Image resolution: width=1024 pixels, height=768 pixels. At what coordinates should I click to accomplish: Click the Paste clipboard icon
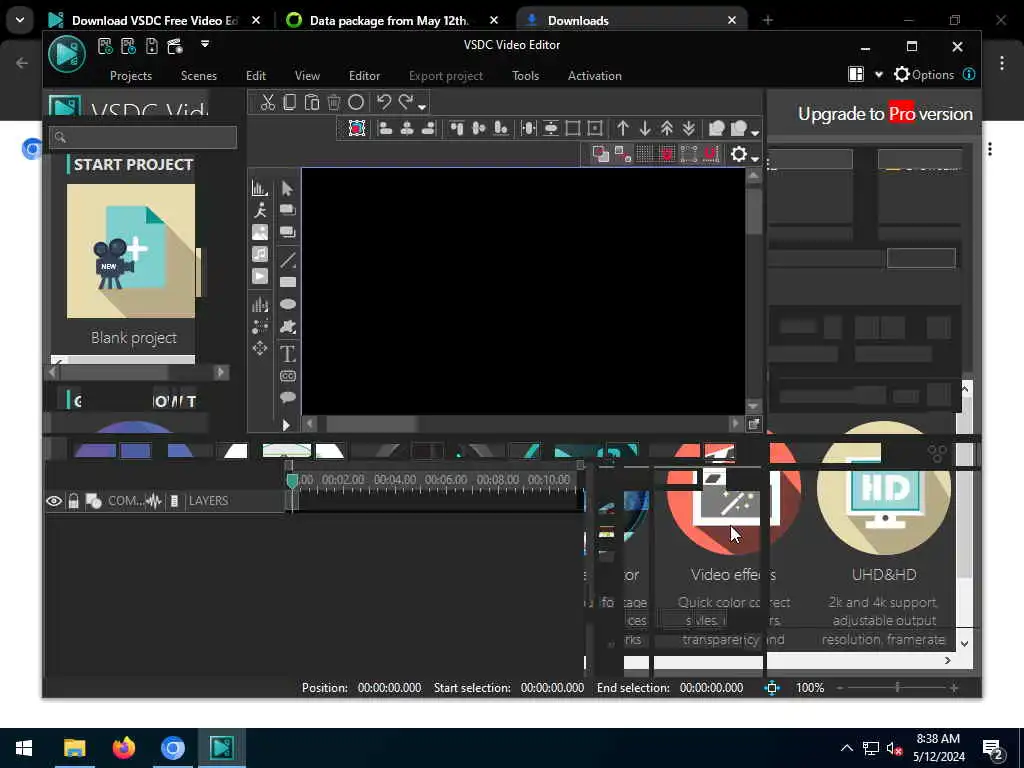312,103
